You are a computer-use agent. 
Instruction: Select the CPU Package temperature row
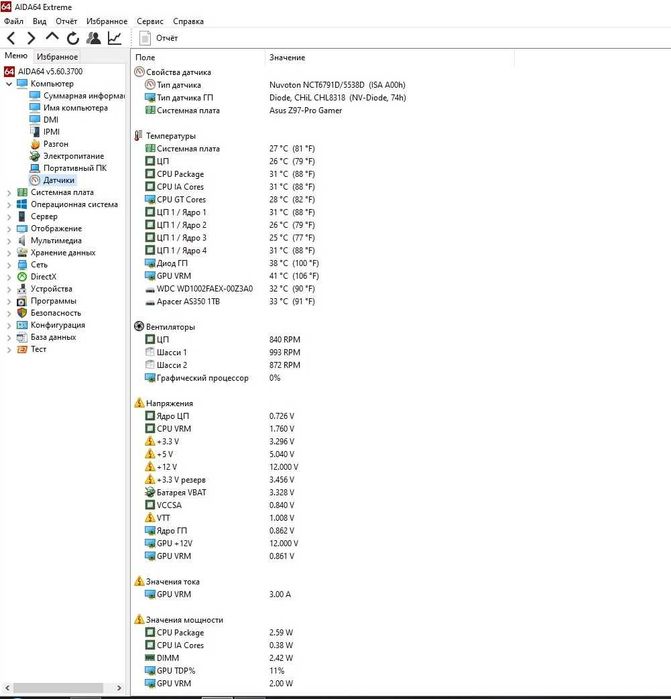click(x=230, y=174)
